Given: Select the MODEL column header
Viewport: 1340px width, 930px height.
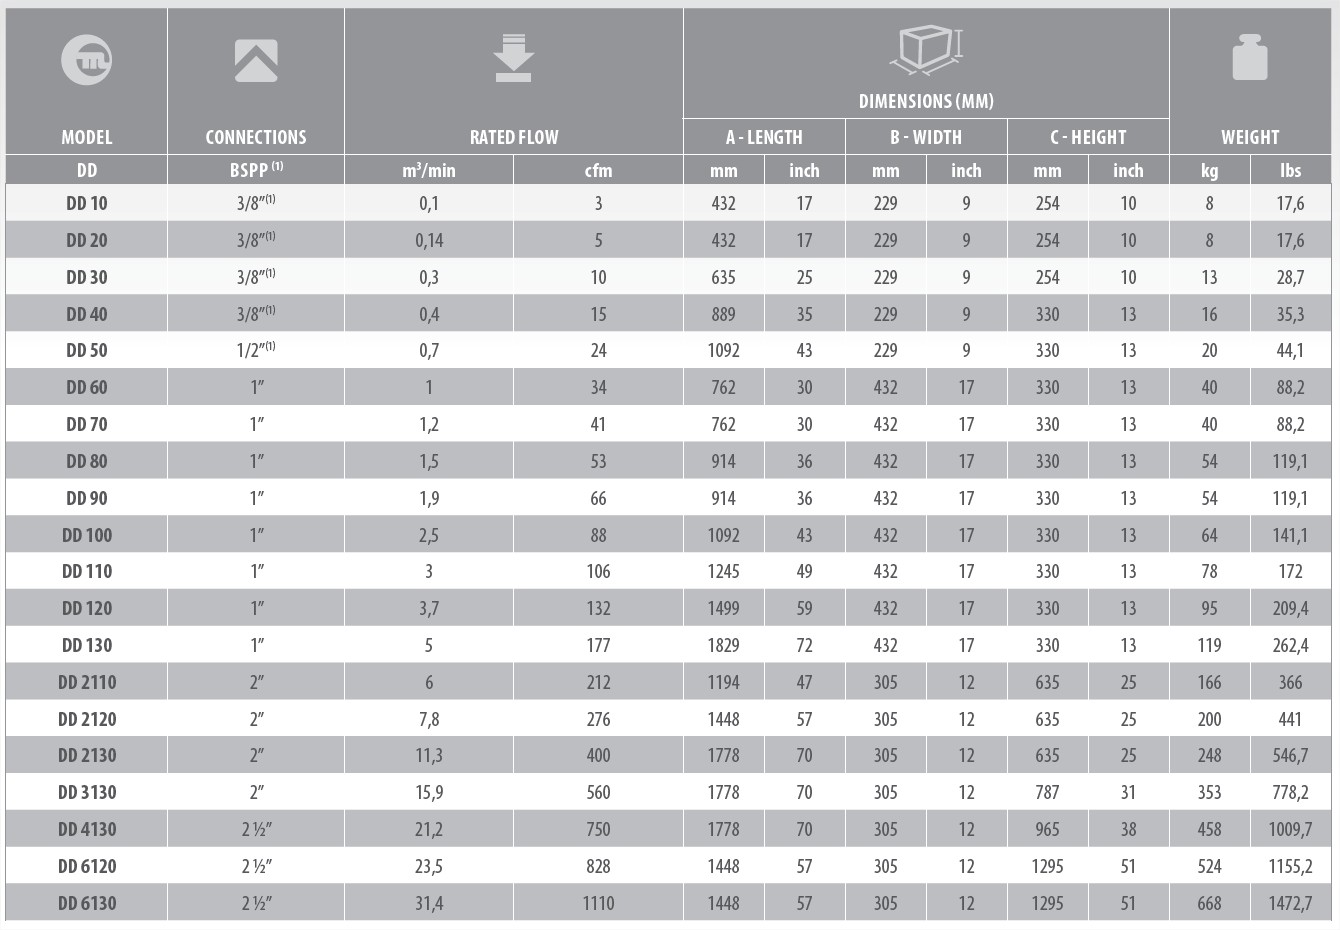Looking at the screenshot, I should coord(87,137).
